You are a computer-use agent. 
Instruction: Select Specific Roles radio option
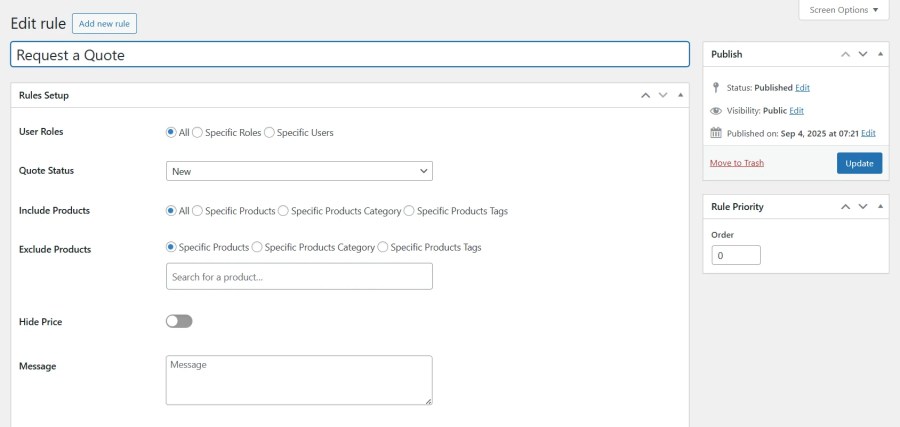(x=197, y=132)
